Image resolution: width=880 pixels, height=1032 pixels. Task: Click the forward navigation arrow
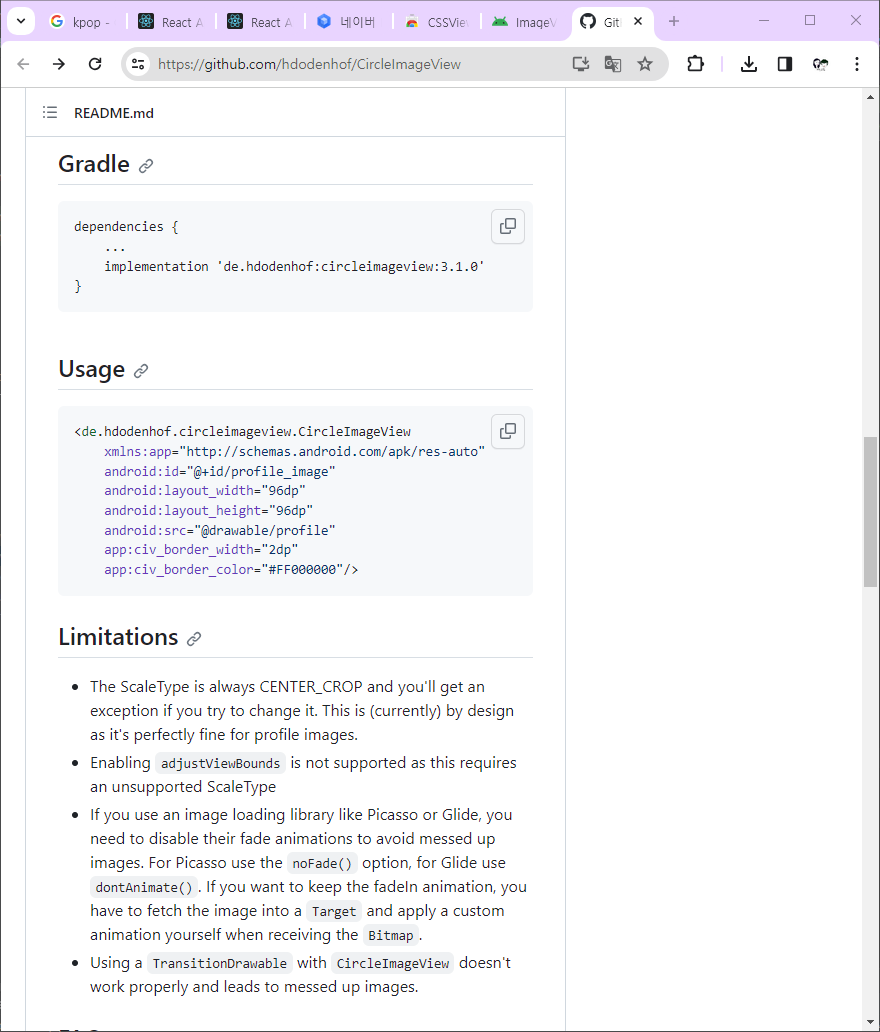(x=59, y=63)
